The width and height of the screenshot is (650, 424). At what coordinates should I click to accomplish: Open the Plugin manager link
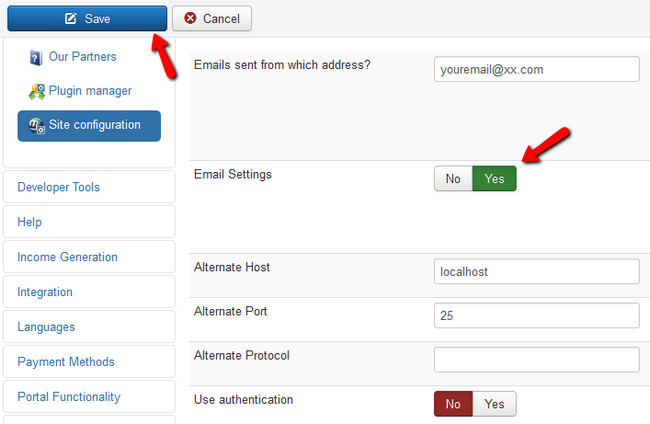[x=90, y=91]
